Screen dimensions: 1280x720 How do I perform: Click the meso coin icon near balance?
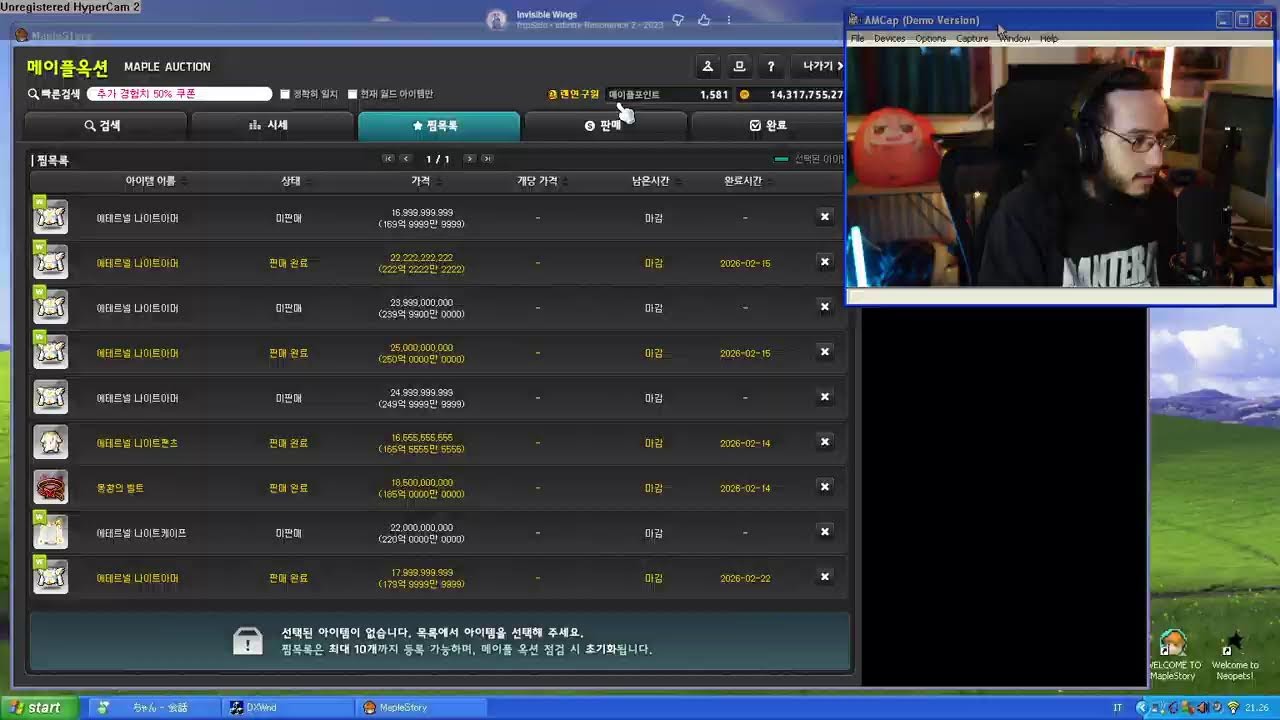click(x=744, y=94)
